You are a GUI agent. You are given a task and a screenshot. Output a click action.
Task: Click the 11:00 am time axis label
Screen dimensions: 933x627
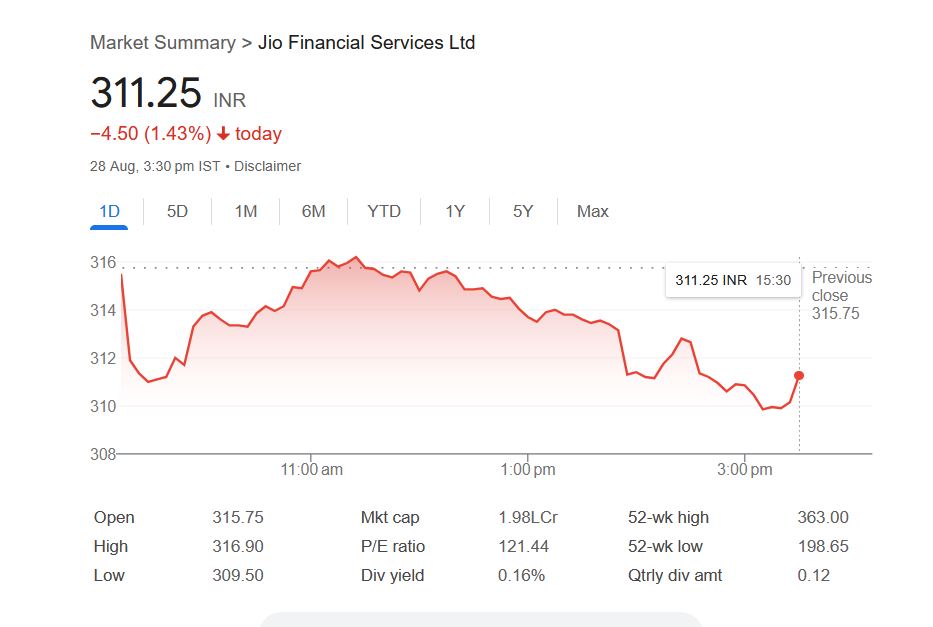click(312, 469)
